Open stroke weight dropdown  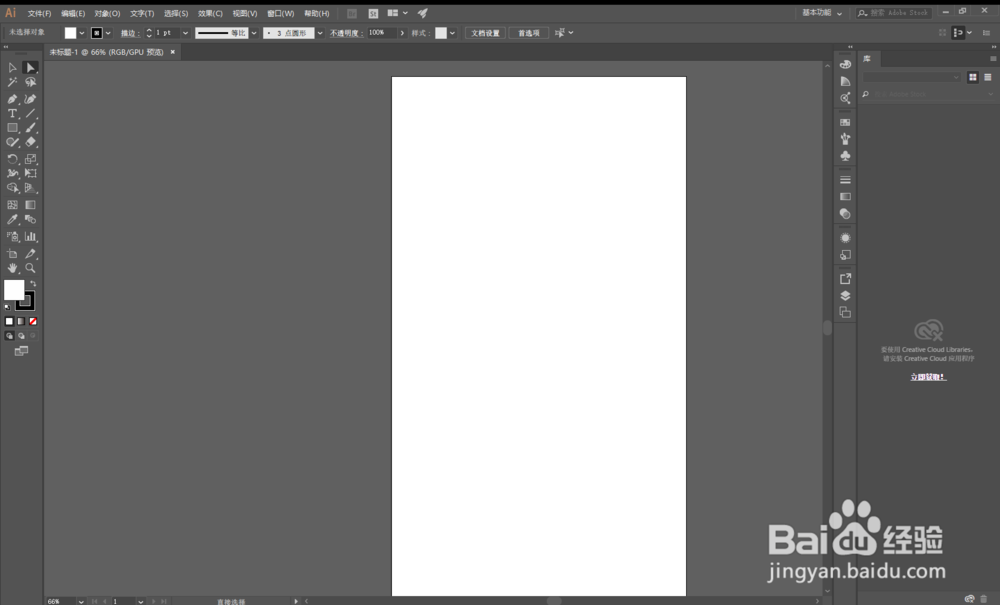coord(186,33)
